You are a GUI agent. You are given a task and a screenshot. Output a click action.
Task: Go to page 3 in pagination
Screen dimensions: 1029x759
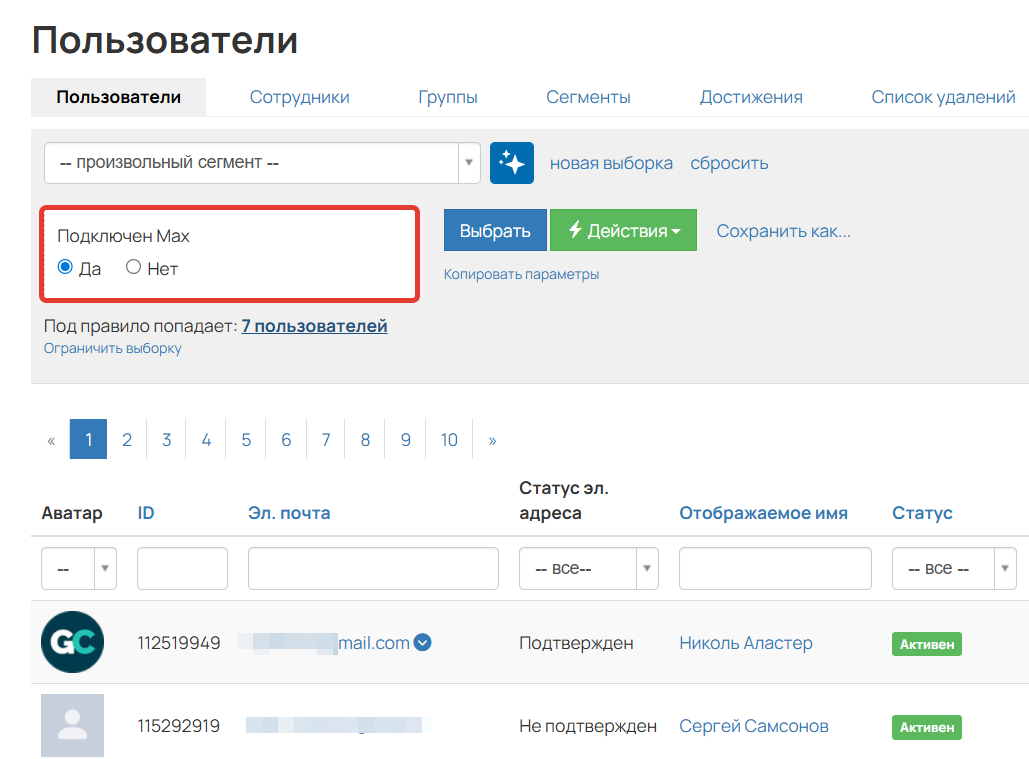pyautogui.click(x=166, y=439)
